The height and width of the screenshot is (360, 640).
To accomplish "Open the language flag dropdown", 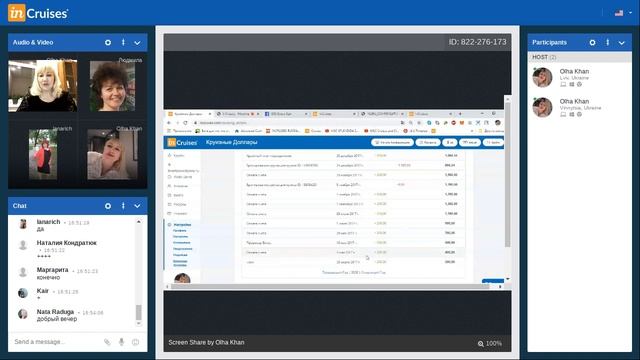I will (x=623, y=13).
